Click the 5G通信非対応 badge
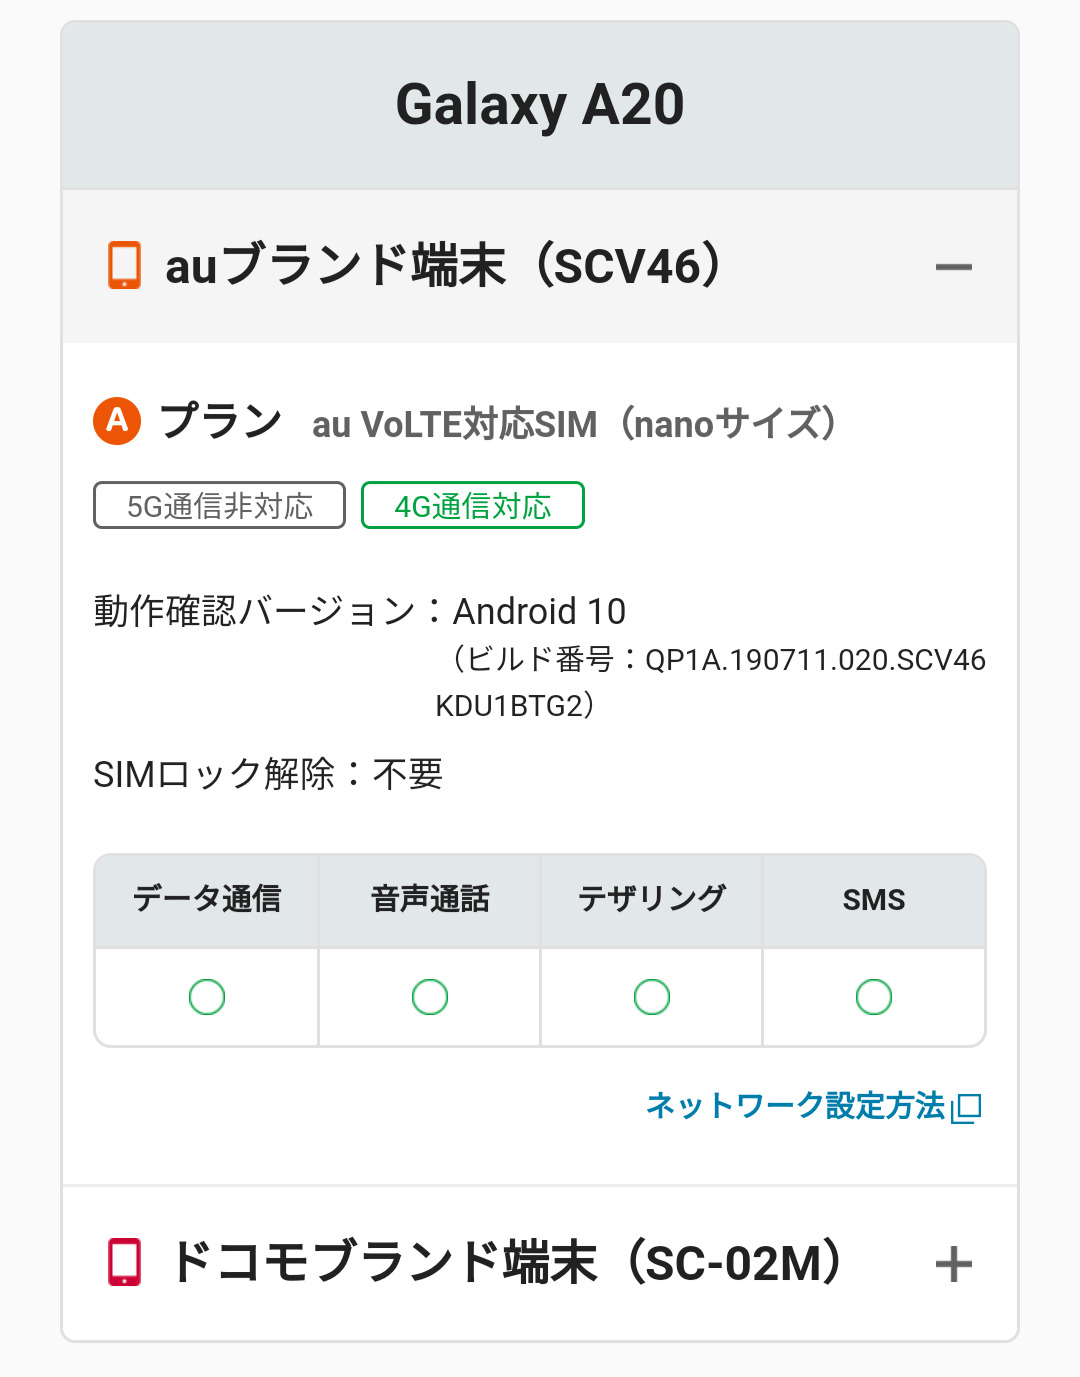 tap(219, 506)
